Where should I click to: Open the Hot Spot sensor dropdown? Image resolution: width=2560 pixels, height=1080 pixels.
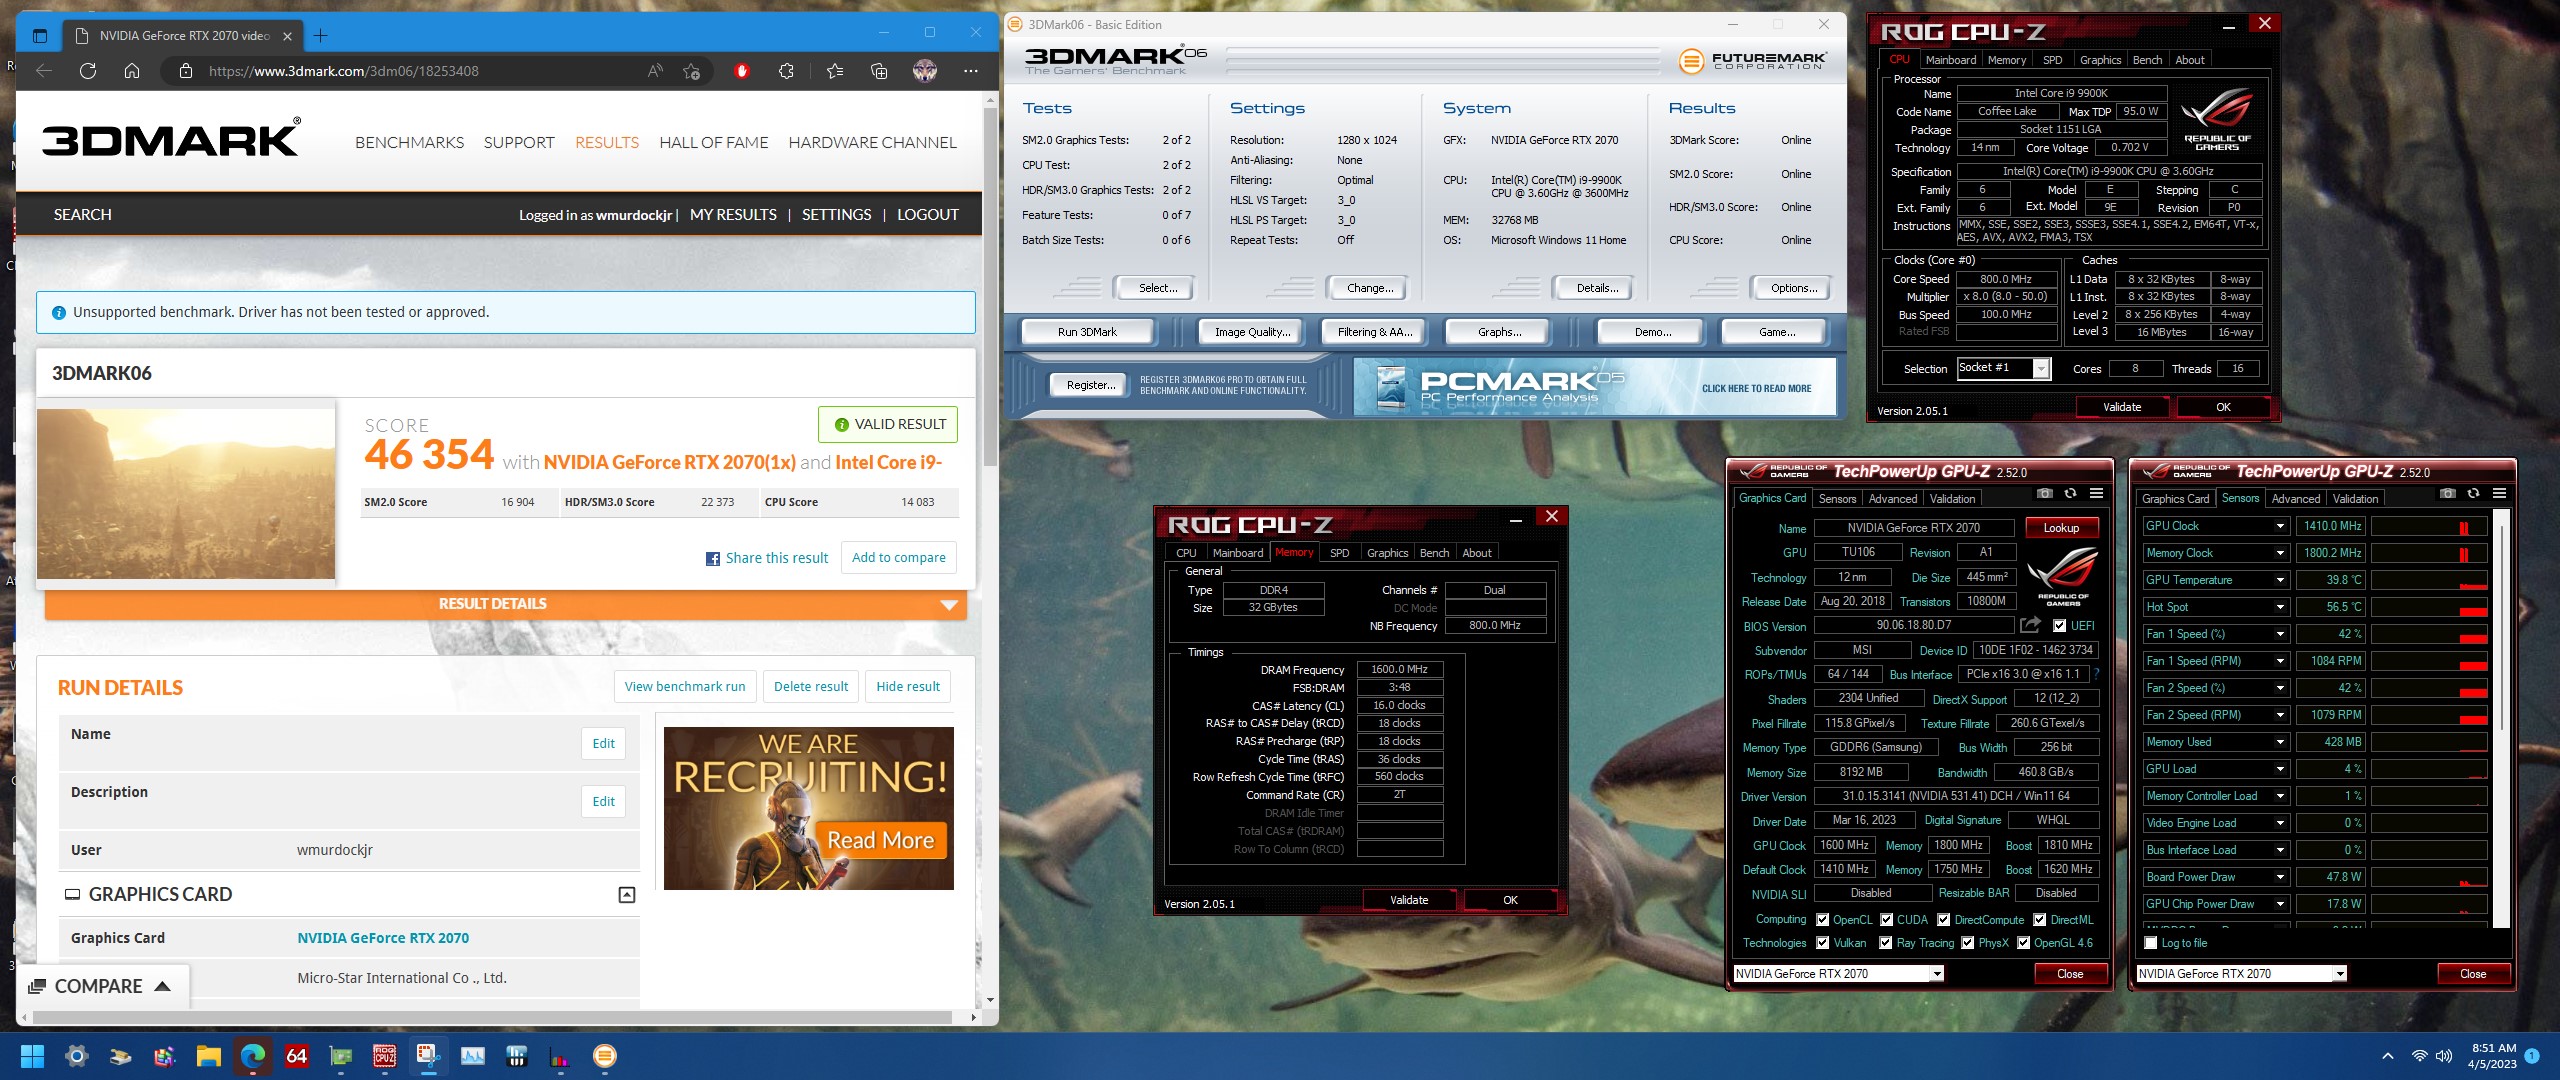pos(2280,607)
